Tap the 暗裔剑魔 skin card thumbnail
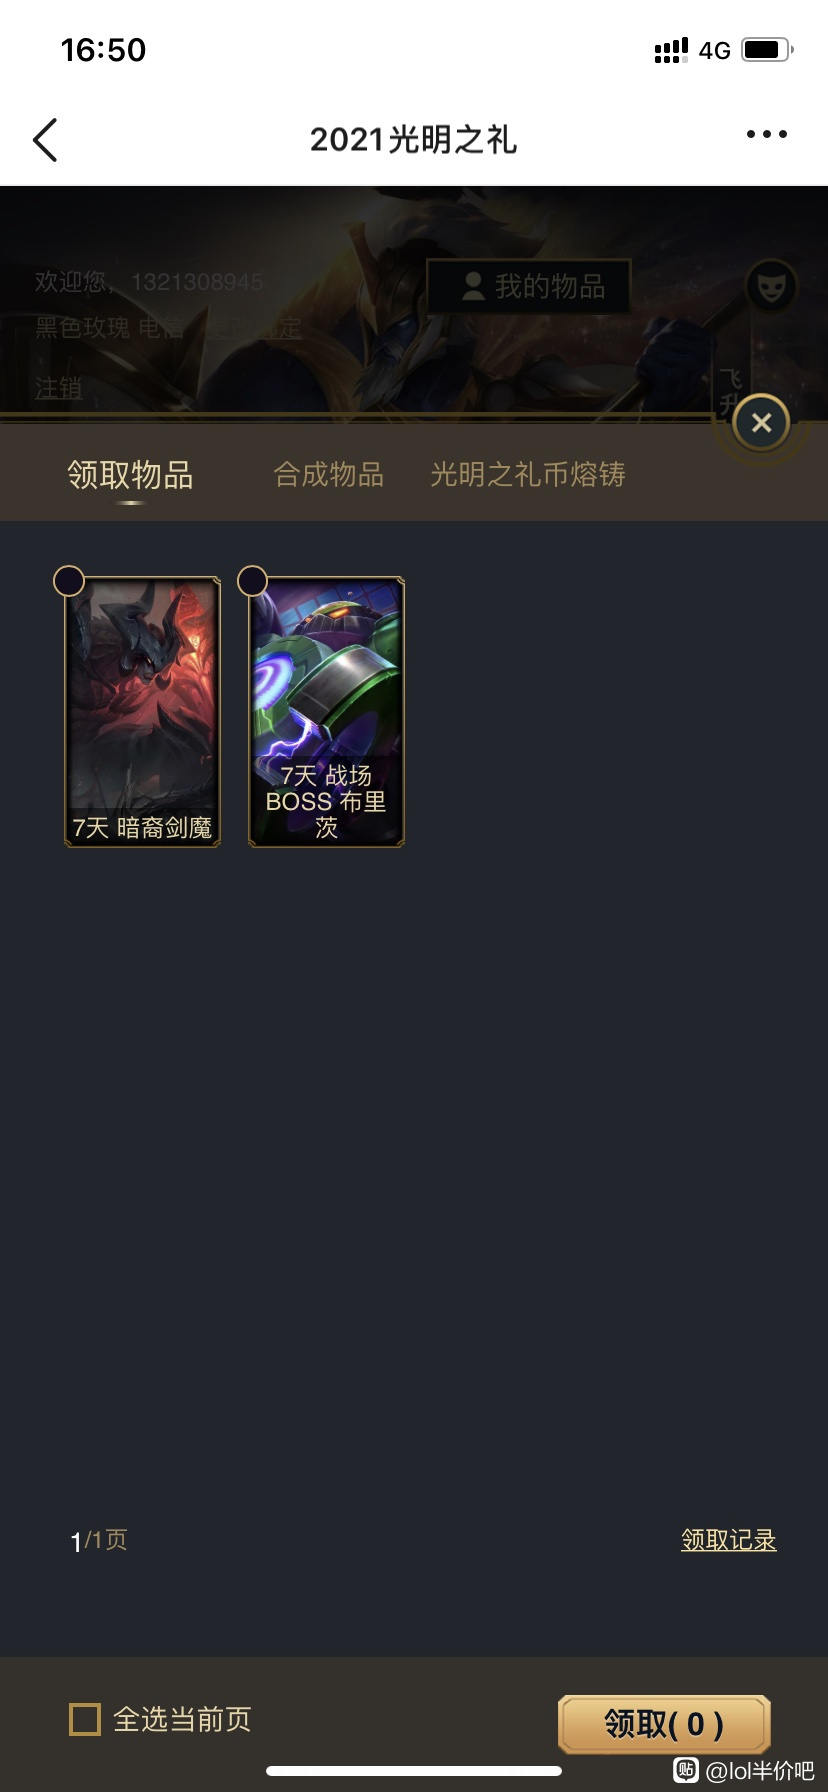Image resolution: width=828 pixels, height=1792 pixels. point(143,712)
